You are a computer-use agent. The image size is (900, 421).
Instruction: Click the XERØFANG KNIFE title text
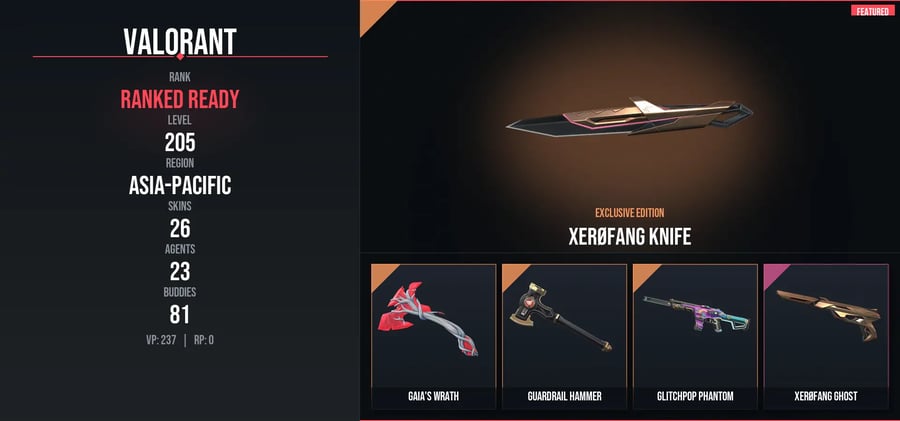[x=630, y=237]
